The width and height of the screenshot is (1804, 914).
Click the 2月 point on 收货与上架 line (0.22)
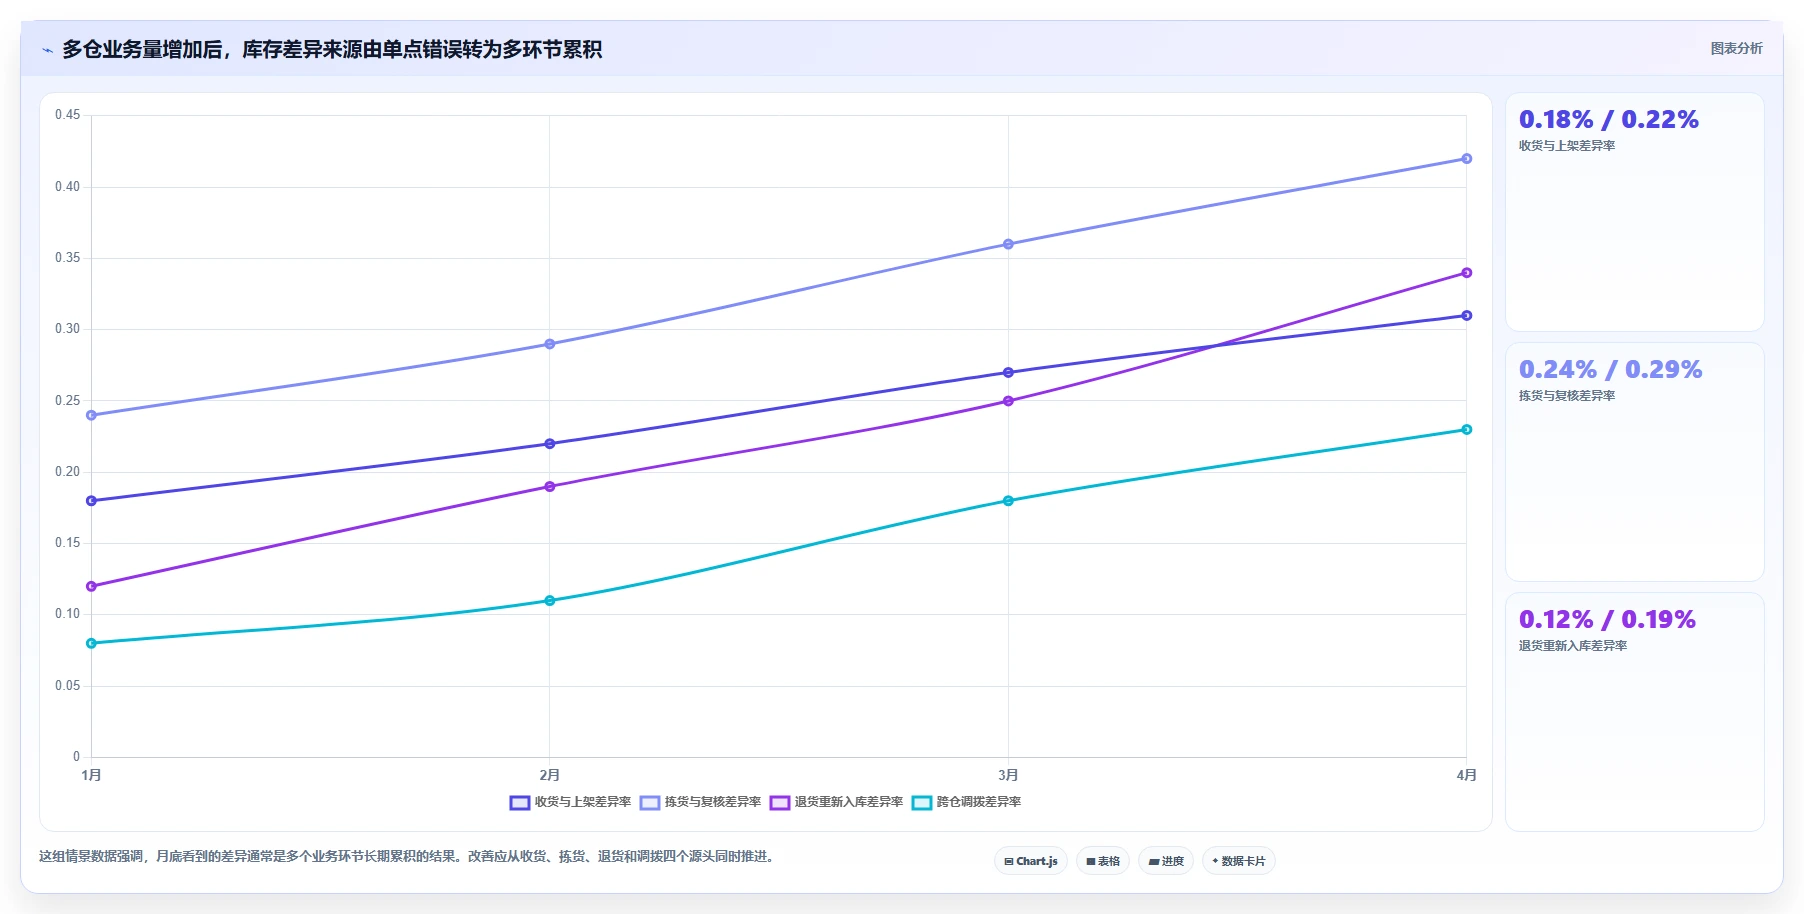tap(550, 444)
